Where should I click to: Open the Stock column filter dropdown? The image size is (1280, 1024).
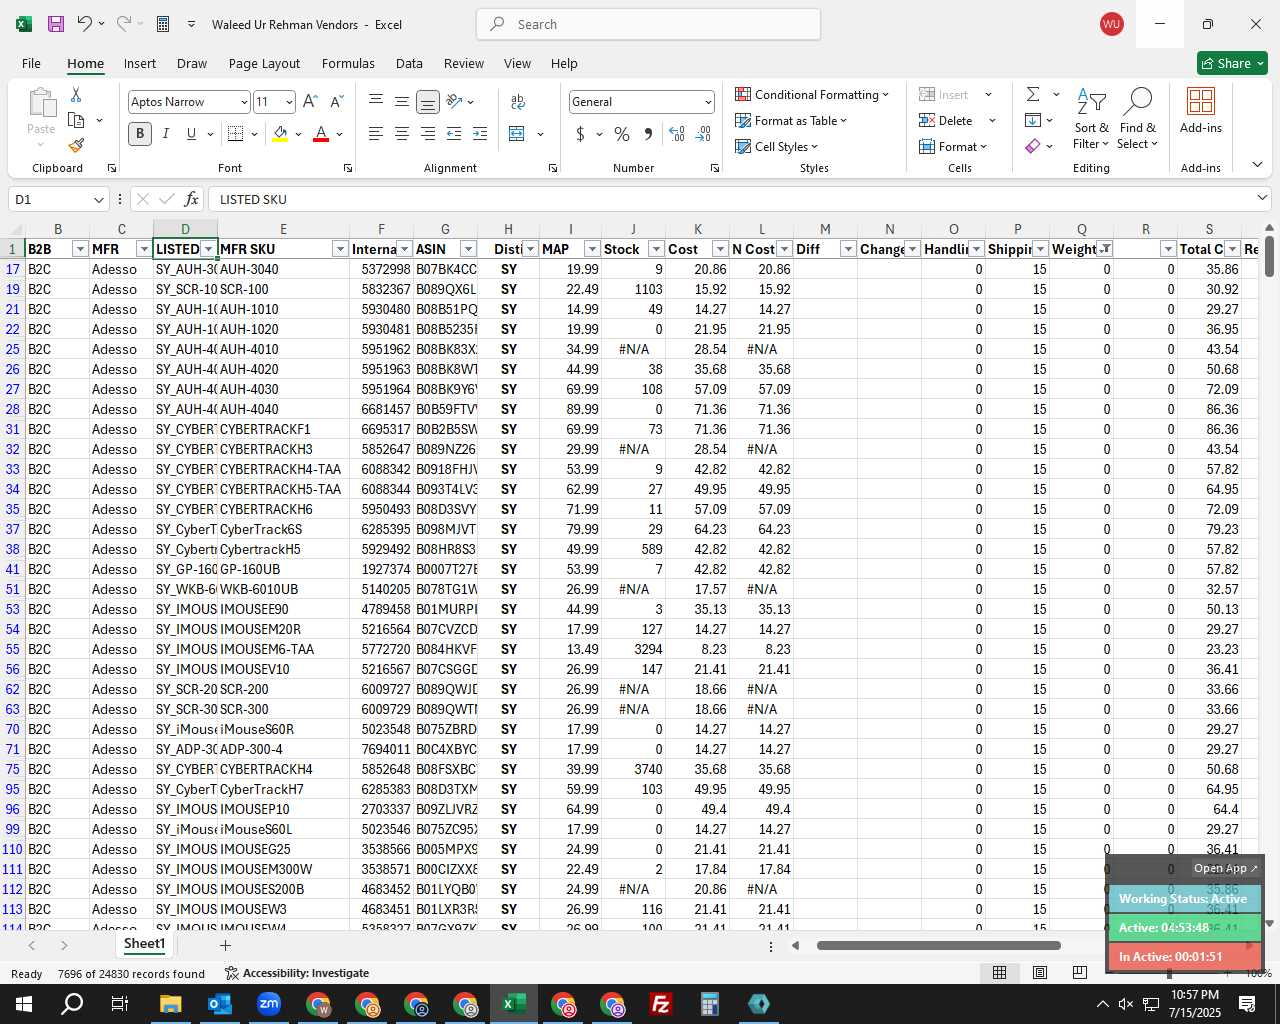click(656, 249)
